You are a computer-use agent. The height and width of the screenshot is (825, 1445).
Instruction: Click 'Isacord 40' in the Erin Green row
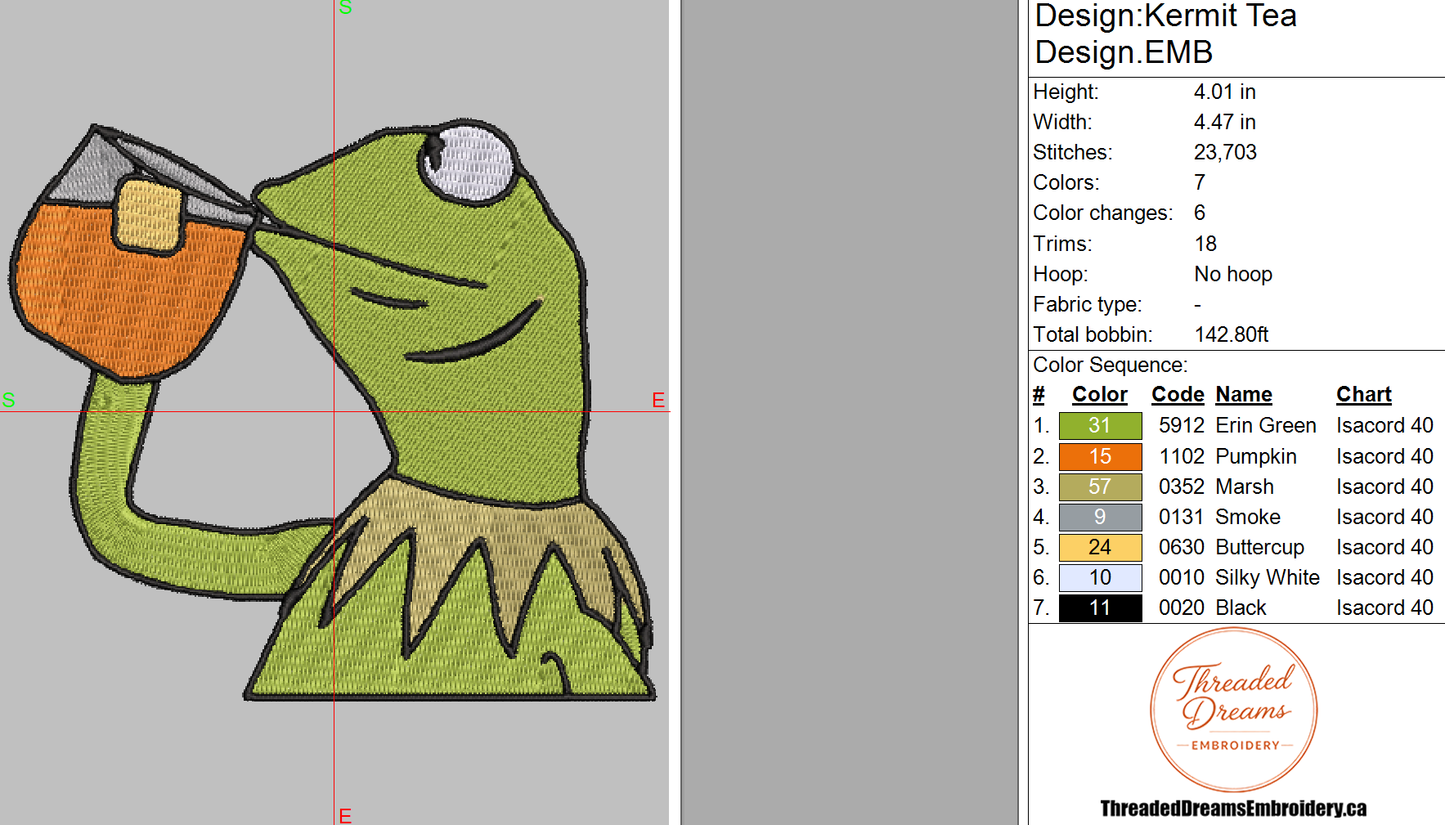(x=1385, y=426)
